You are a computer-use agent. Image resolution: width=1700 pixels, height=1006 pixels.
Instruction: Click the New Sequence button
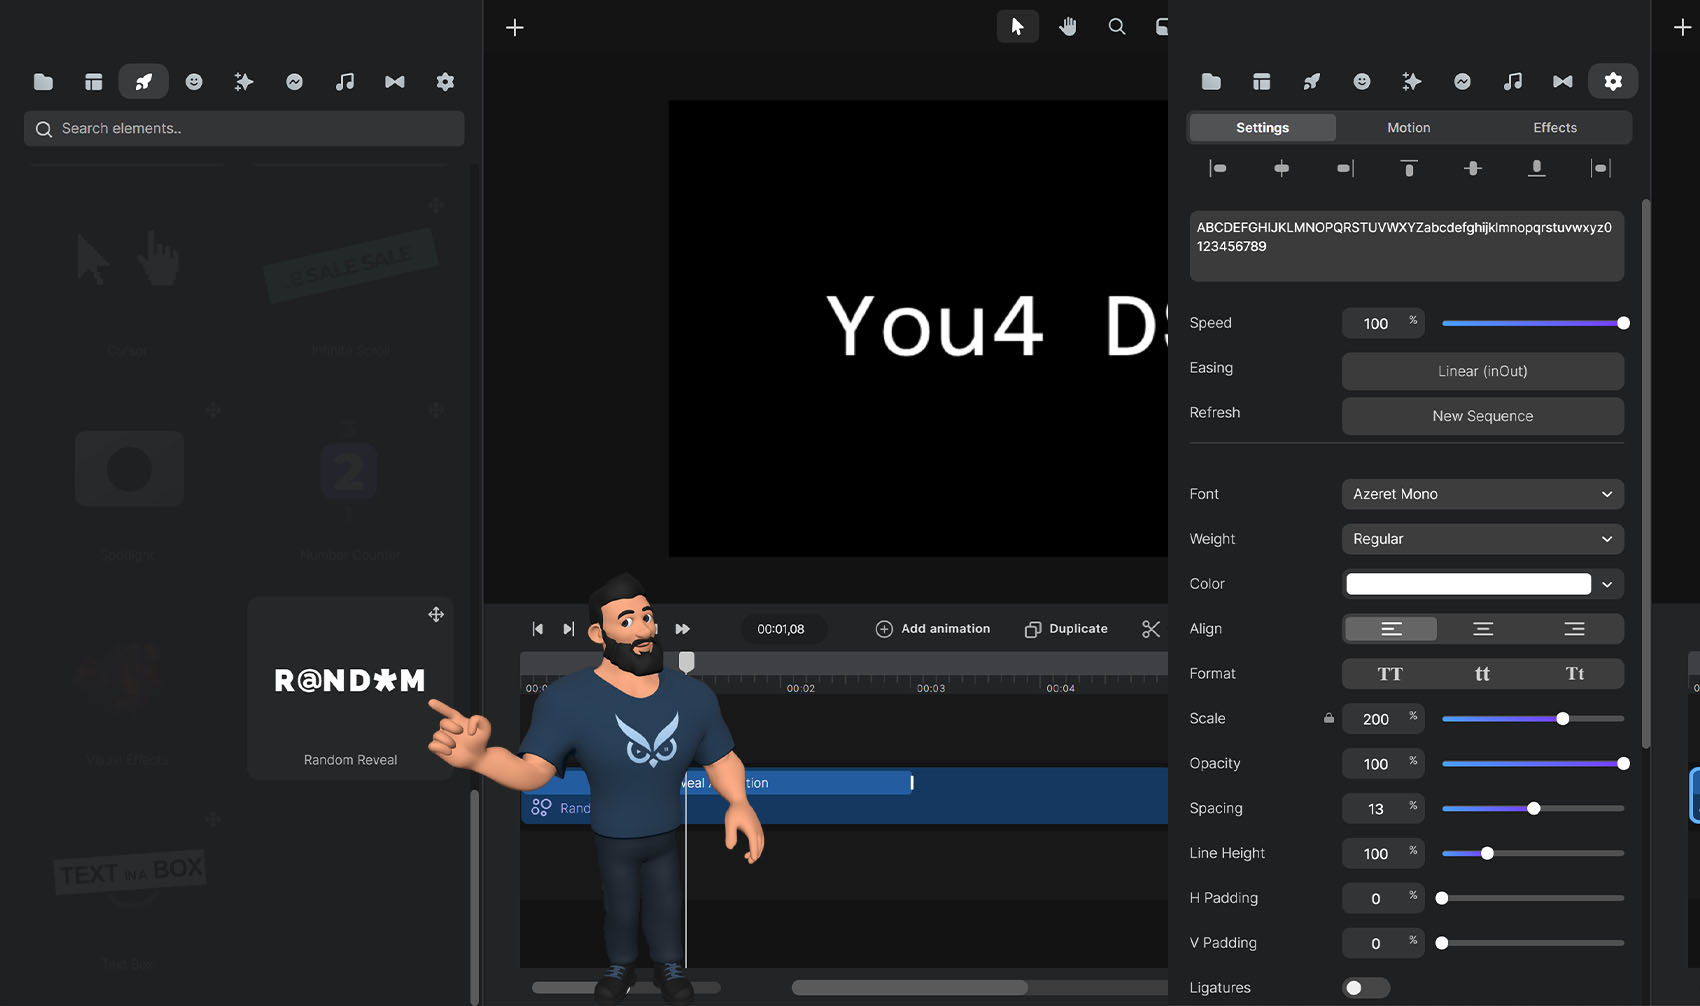click(x=1482, y=416)
